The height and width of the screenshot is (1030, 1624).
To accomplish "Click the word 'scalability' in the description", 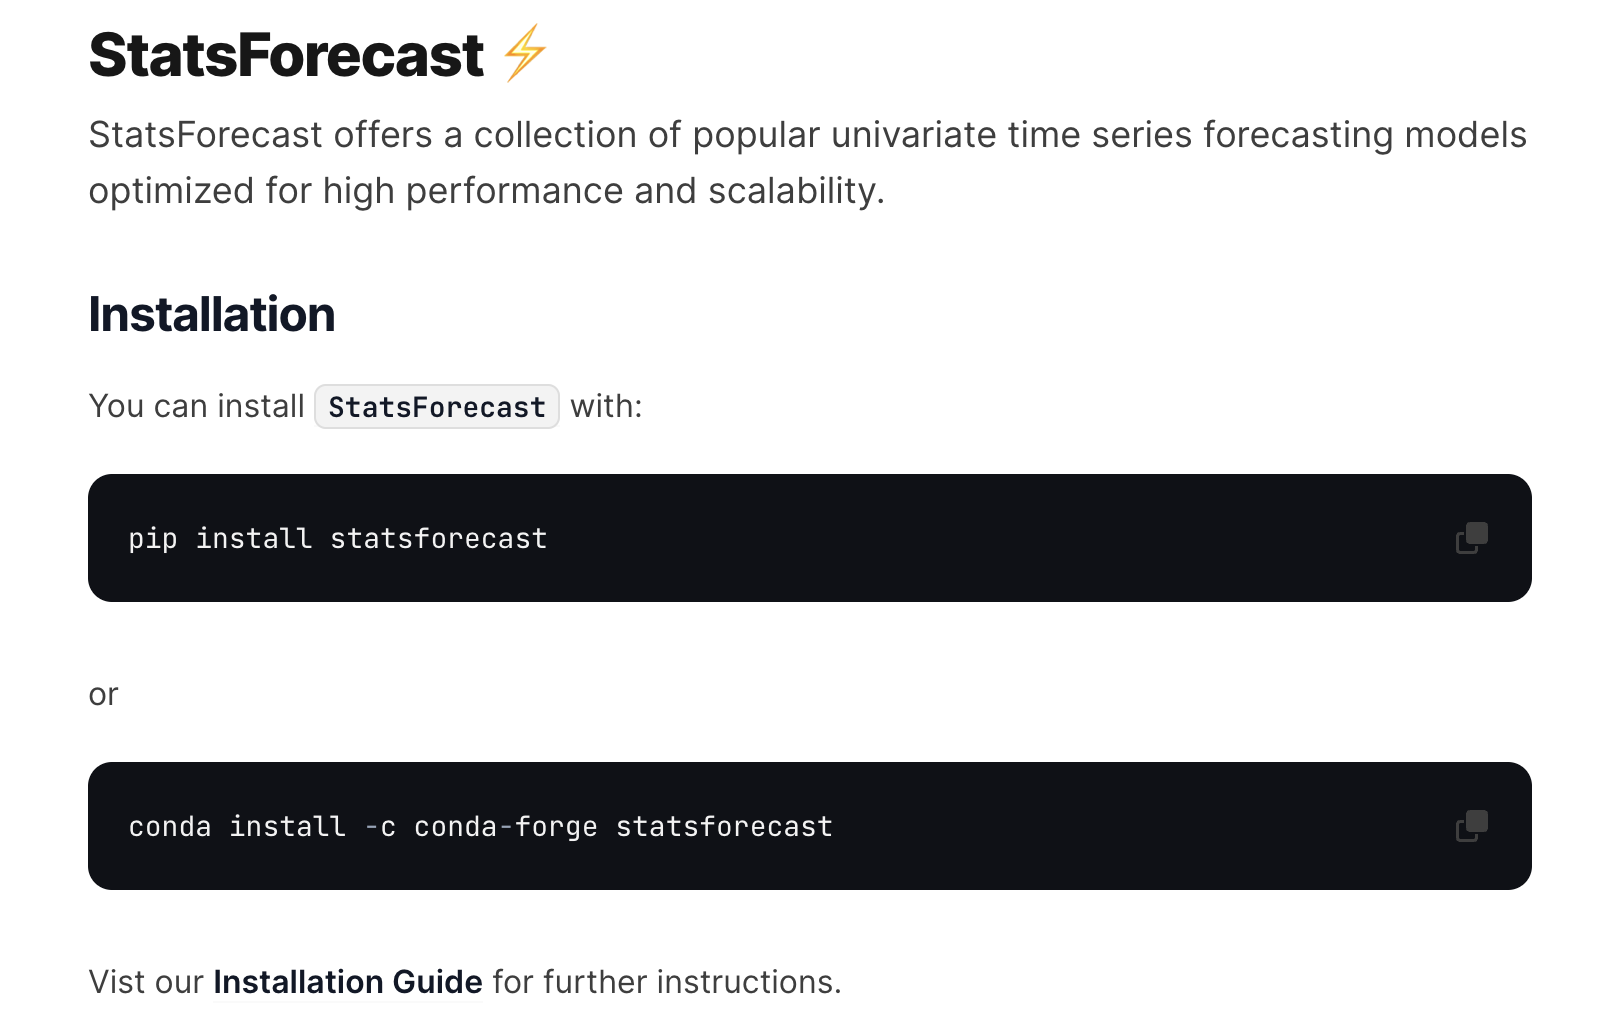I will click(x=795, y=190).
